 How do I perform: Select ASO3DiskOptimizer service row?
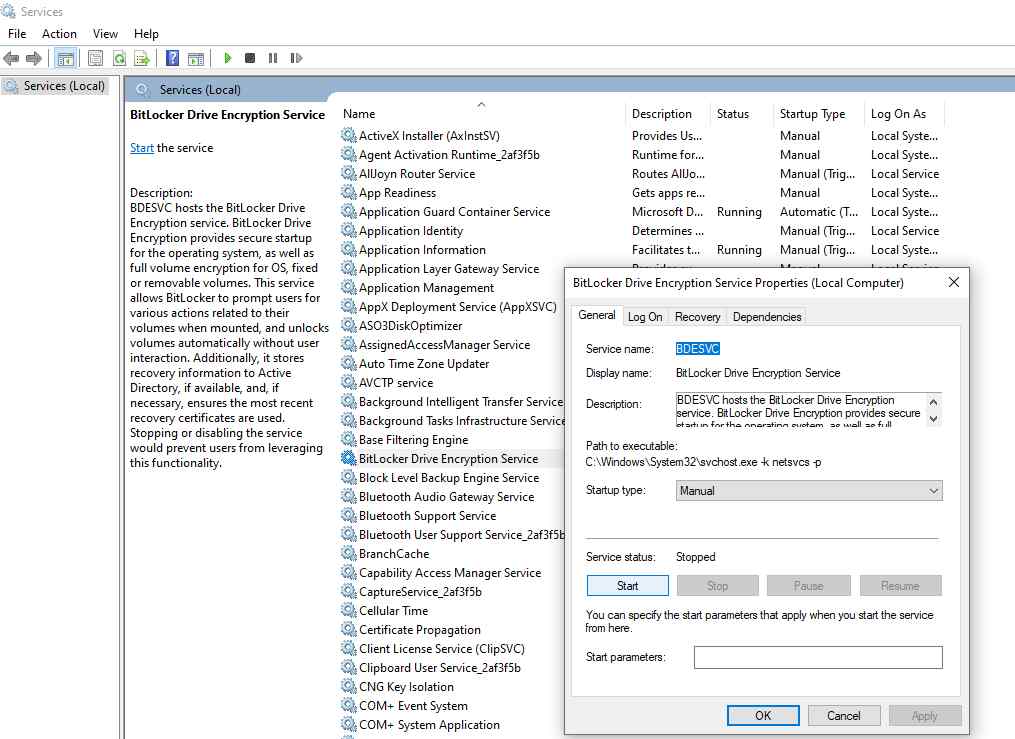coord(452,325)
